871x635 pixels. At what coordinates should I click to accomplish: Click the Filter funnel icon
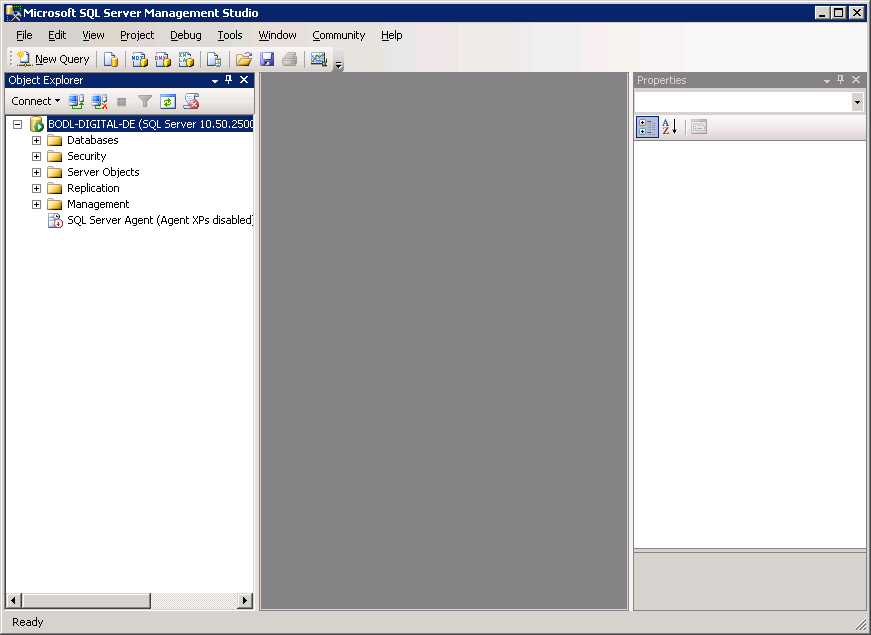(x=145, y=101)
